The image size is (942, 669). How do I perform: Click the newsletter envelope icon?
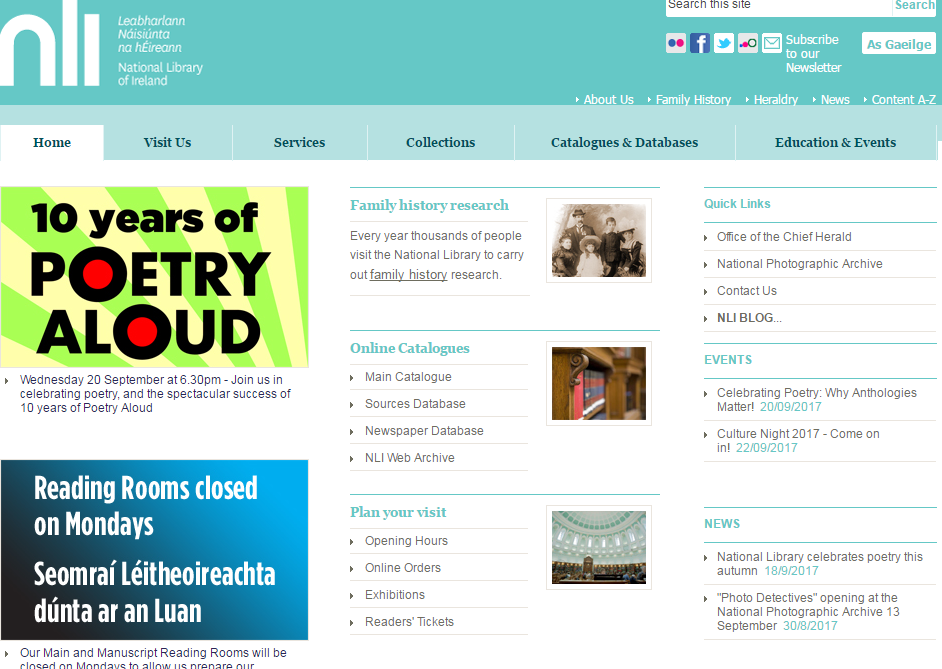click(772, 43)
